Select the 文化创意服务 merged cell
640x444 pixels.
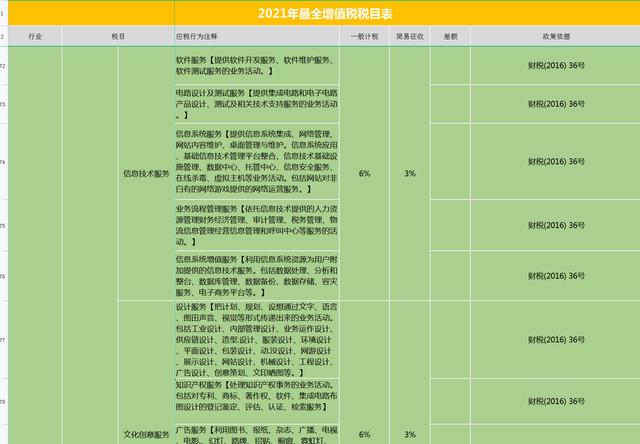click(146, 373)
